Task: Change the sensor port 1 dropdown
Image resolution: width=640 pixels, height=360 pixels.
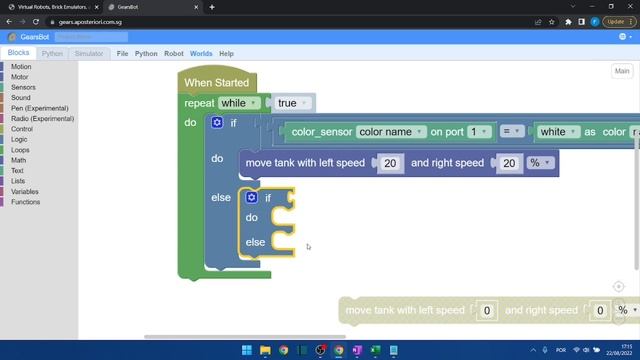Action: pyautogui.click(x=479, y=132)
